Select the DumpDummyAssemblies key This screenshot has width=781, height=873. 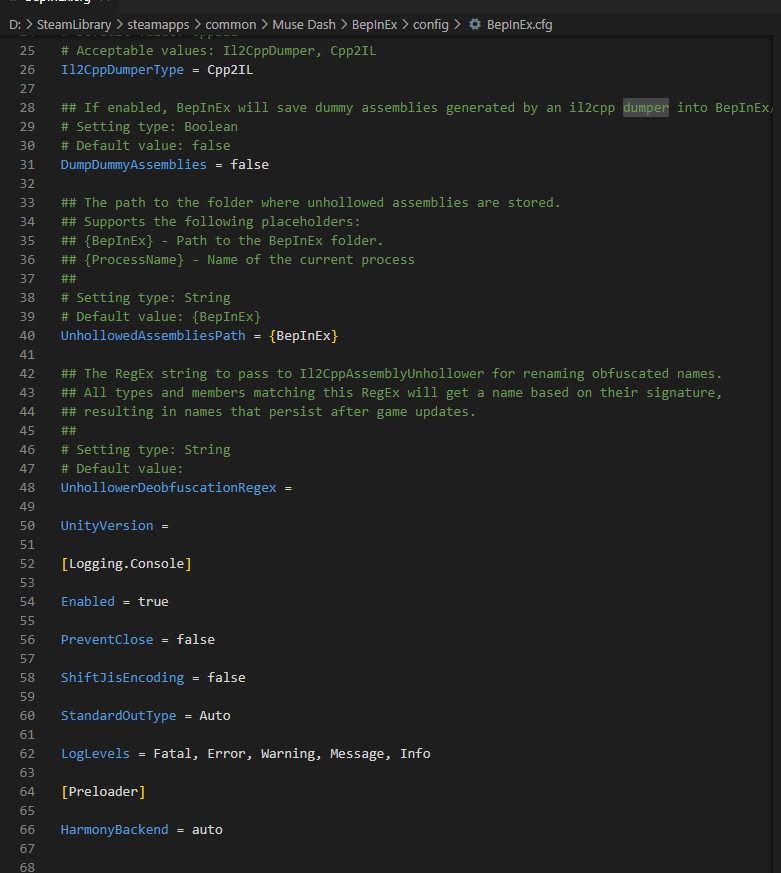pyautogui.click(x=134, y=164)
